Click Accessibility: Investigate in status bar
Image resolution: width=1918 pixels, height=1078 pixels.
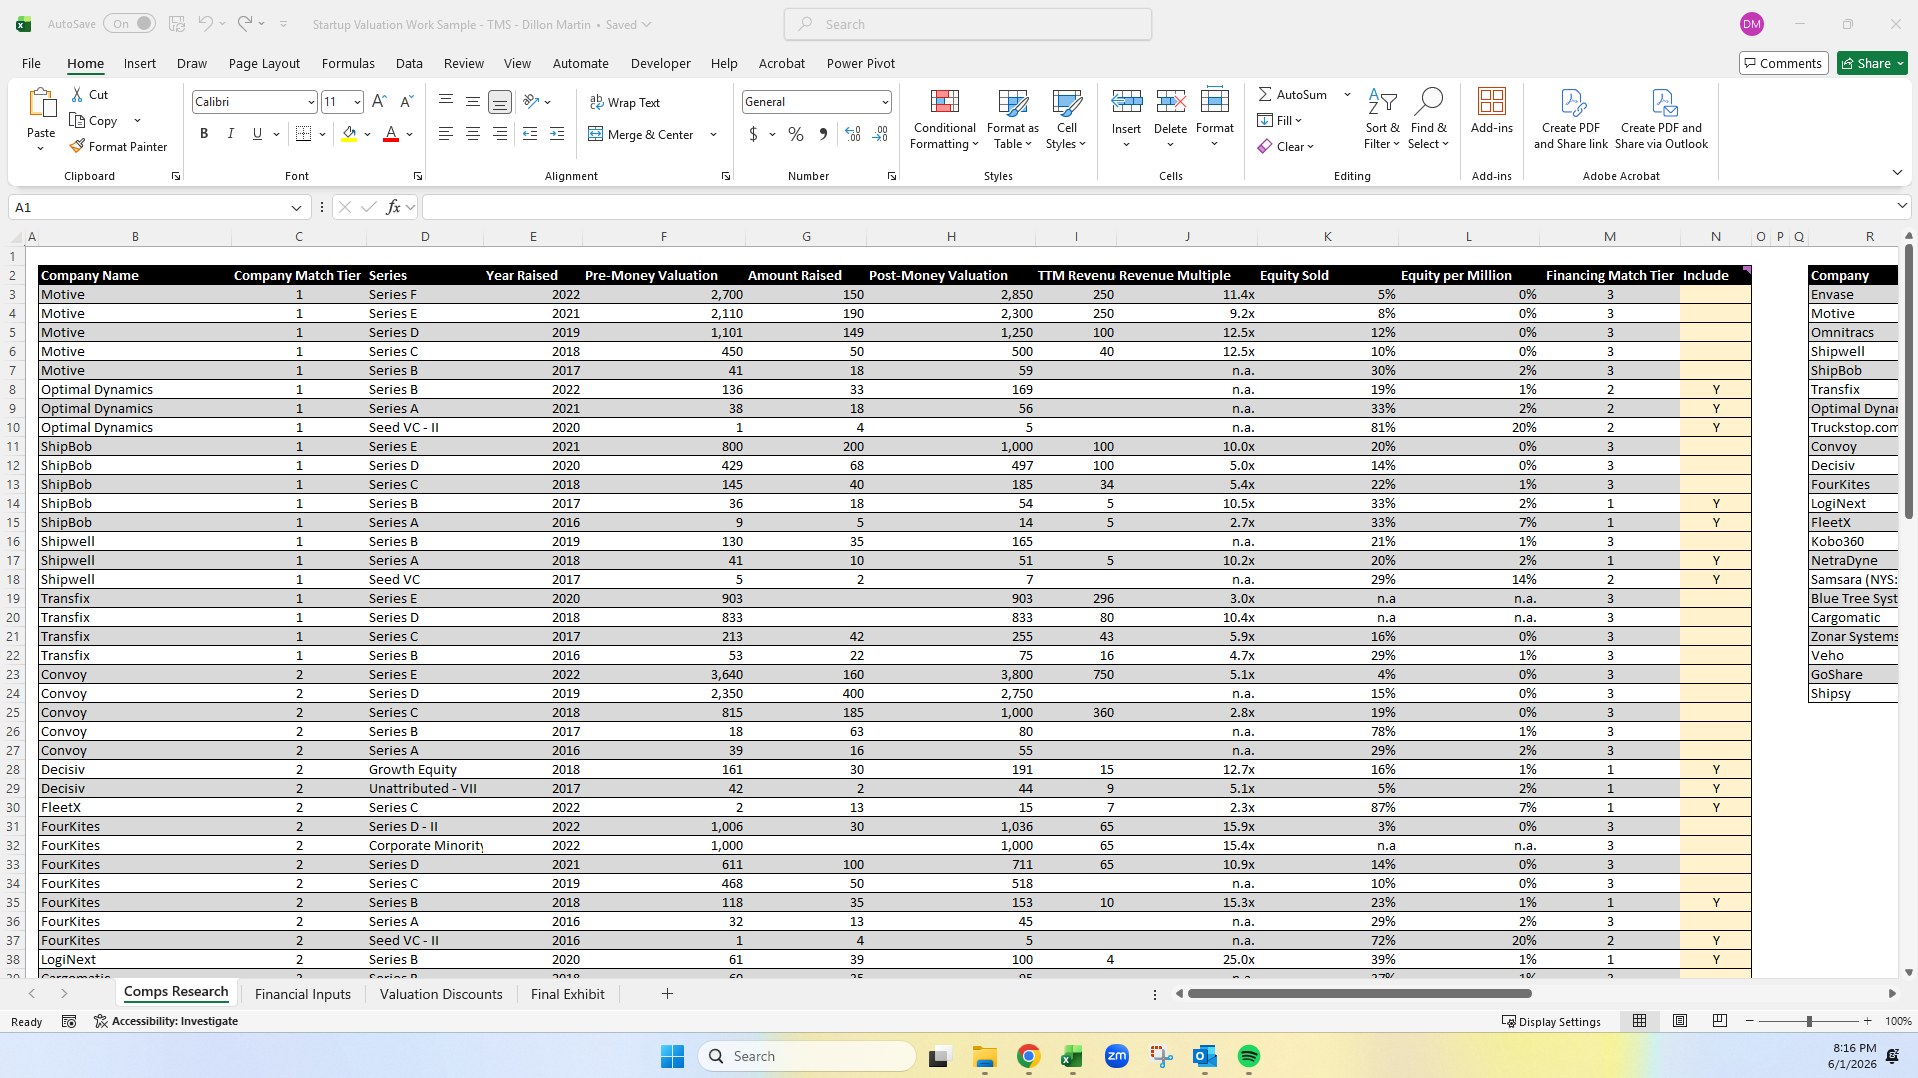[166, 1021]
